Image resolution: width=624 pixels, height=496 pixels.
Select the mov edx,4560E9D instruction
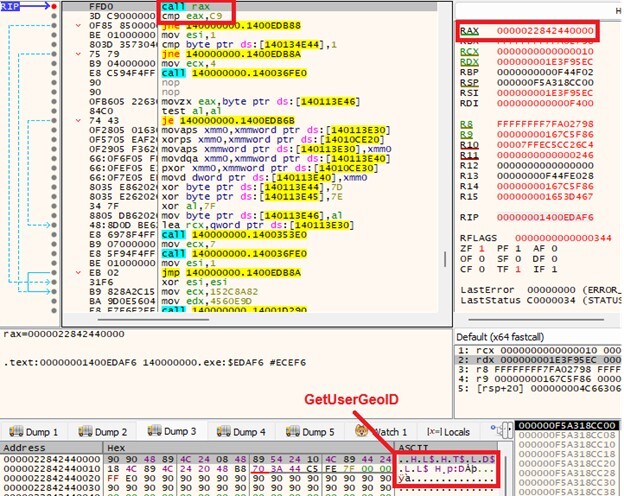click(207, 301)
